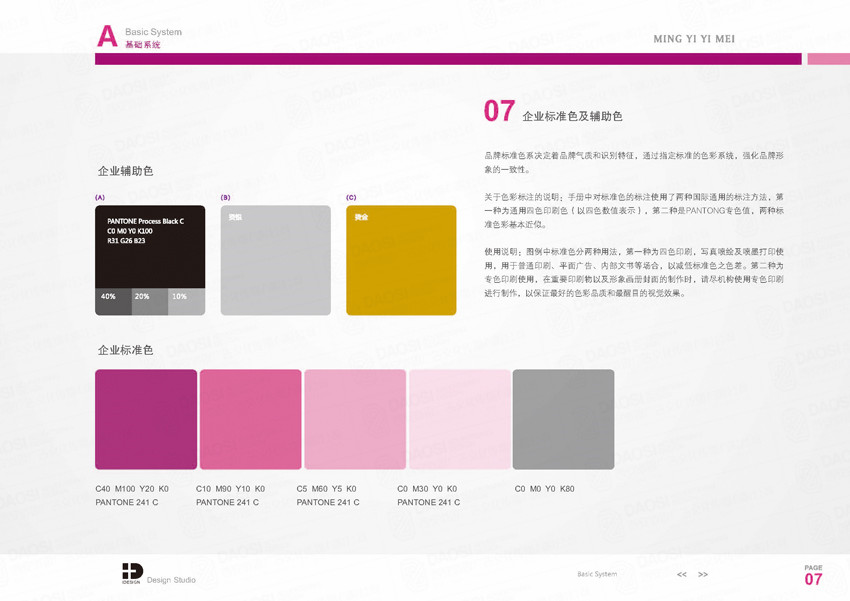
Task: Choose the 10% black tint swatch
Action: (x=186, y=302)
